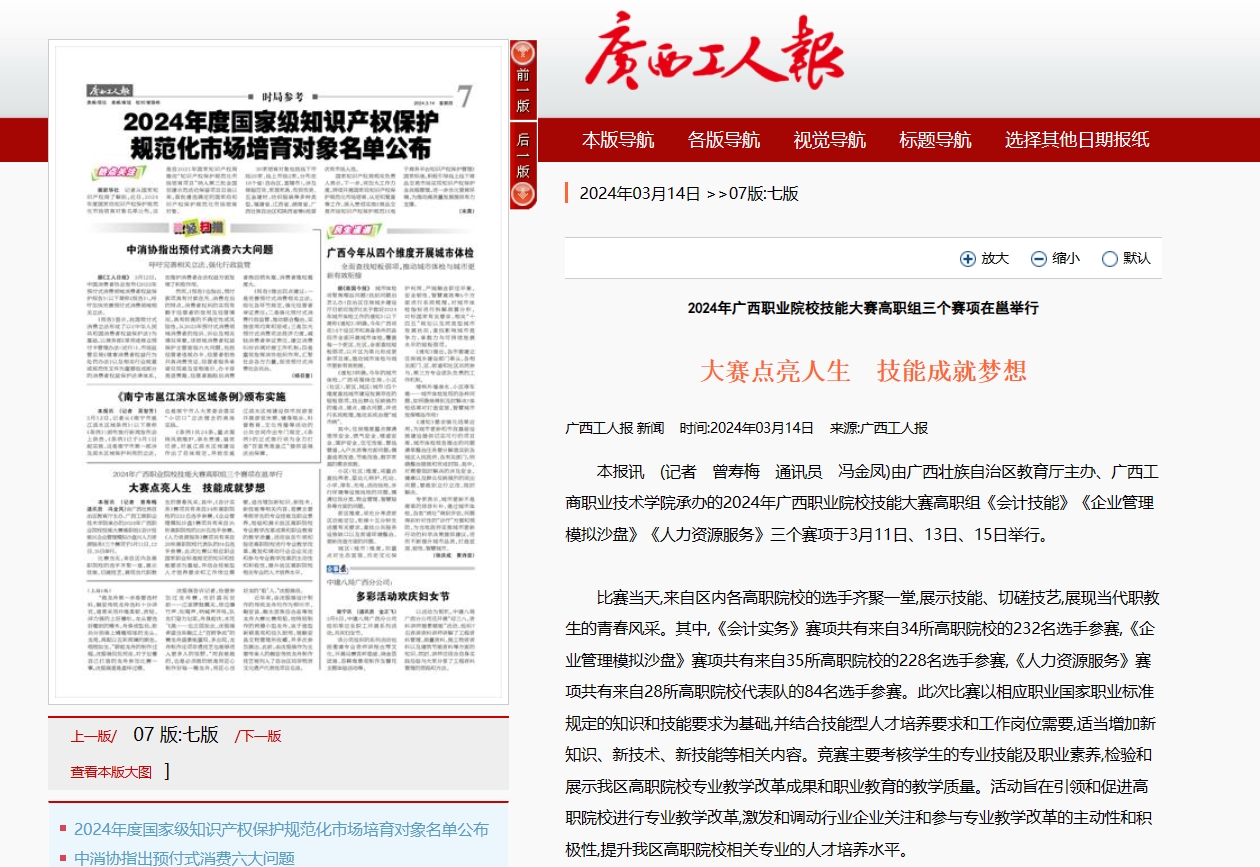1260x867 pixels.
Task: Go to previous page via 上一版 link
Action: pyautogui.click(x=93, y=736)
